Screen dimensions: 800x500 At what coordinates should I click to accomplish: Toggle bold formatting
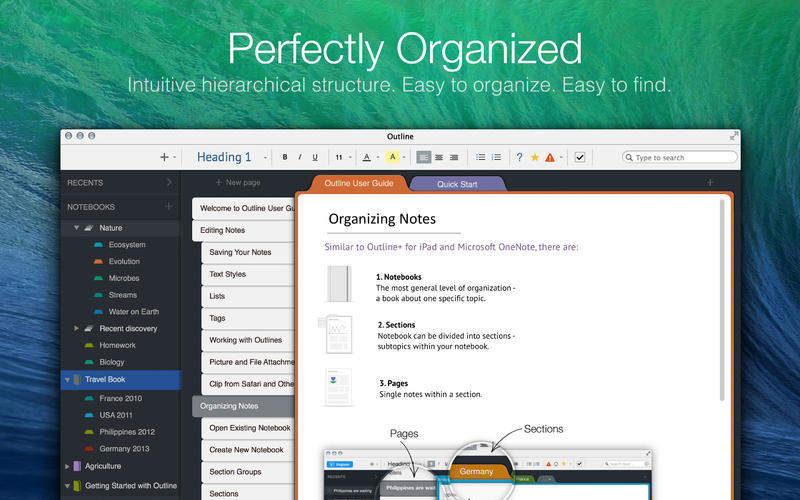tap(285, 157)
